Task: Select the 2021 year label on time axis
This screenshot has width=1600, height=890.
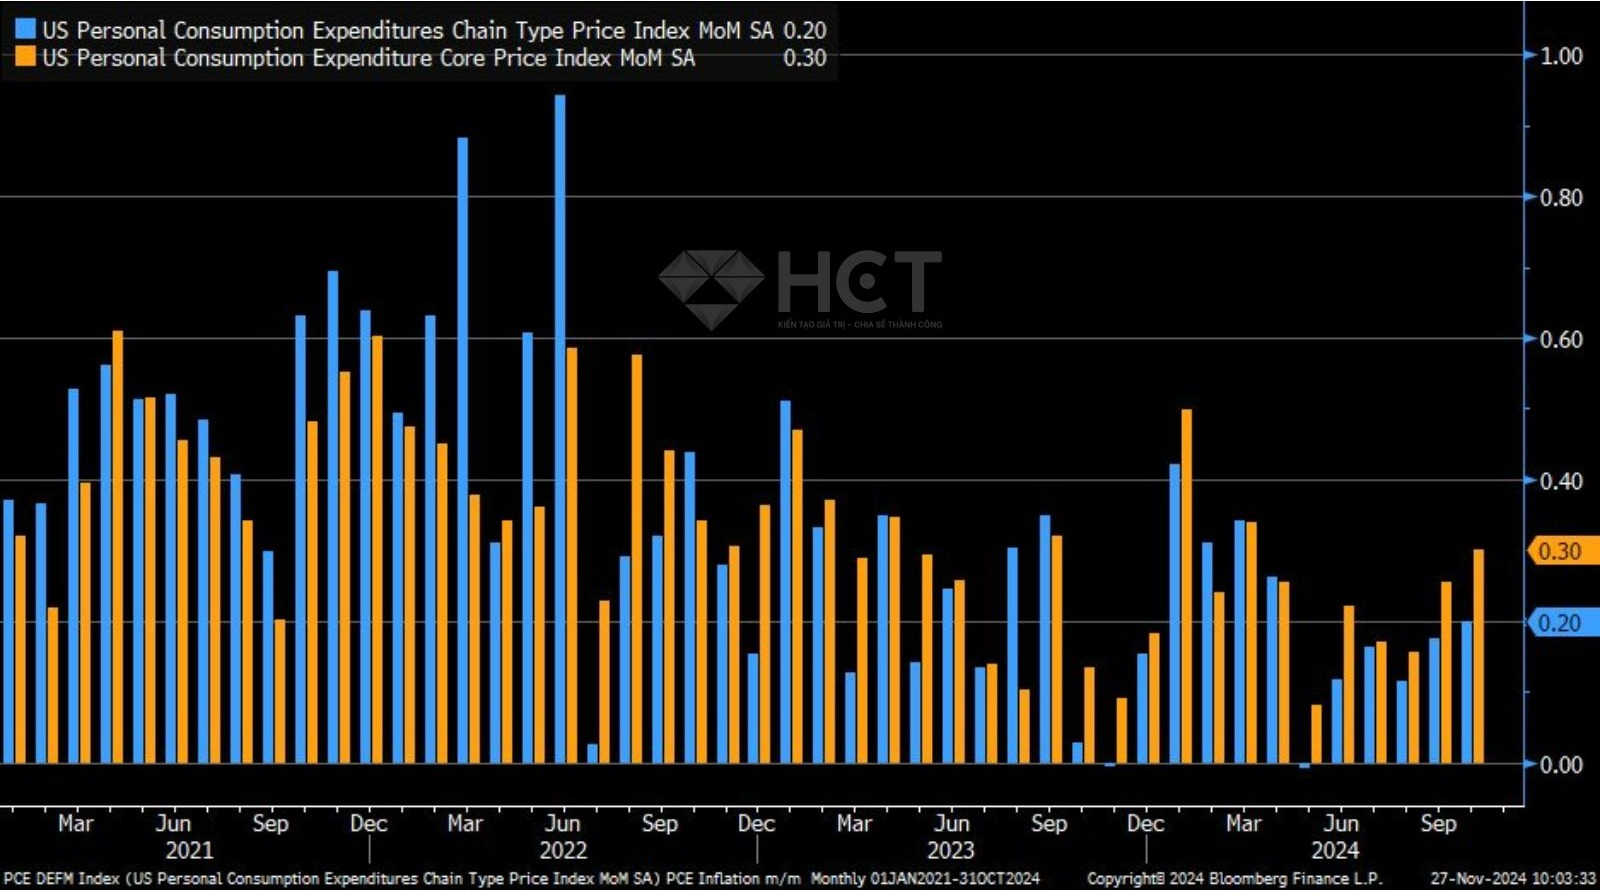Action: [x=189, y=850]
